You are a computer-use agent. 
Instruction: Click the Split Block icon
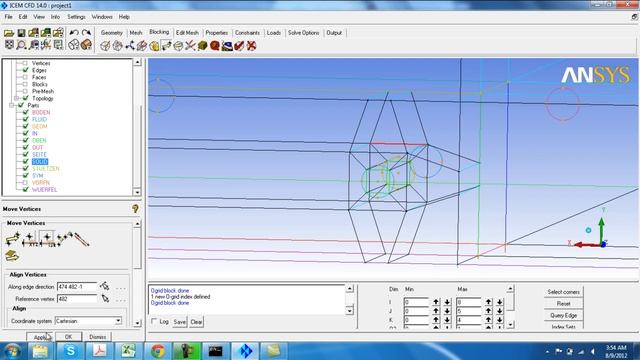coord(118,46)
